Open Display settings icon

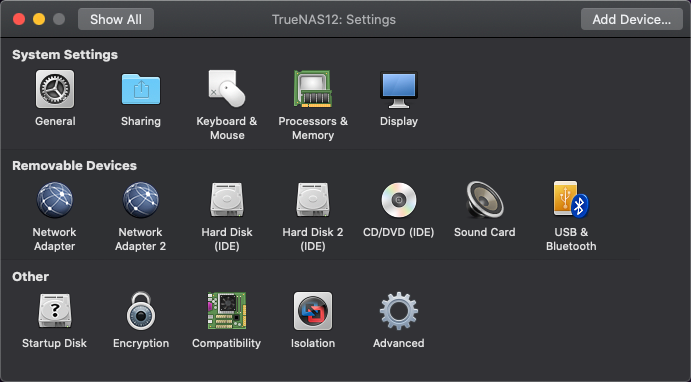[x=399, y=89]
